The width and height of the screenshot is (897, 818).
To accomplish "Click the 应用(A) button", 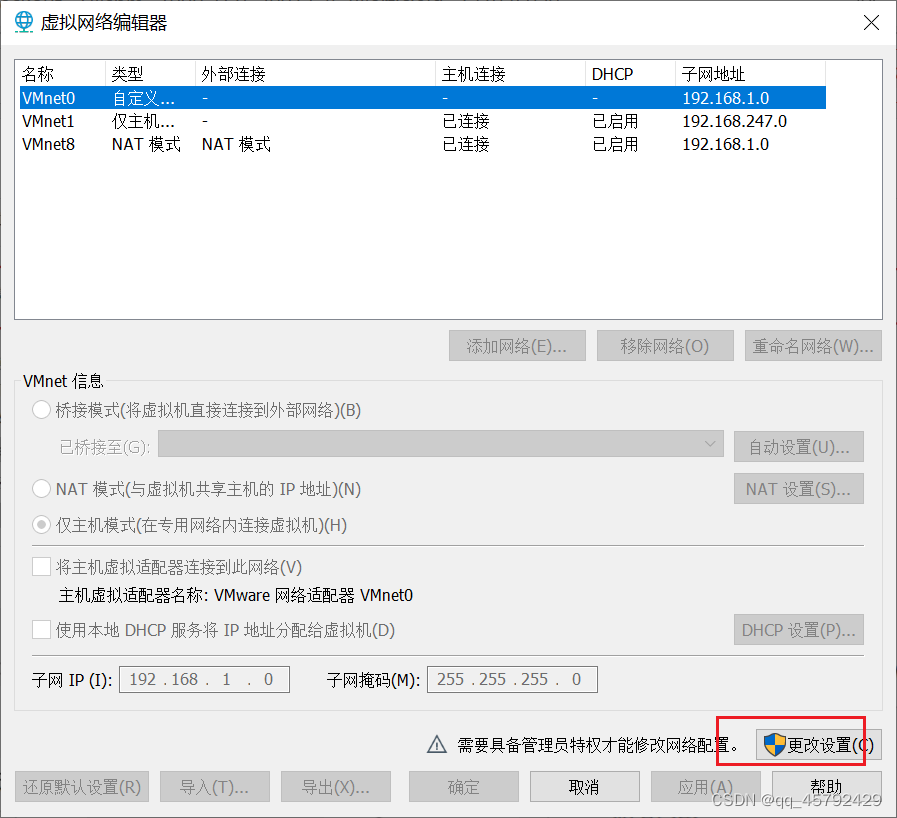I will coord(705,786).
